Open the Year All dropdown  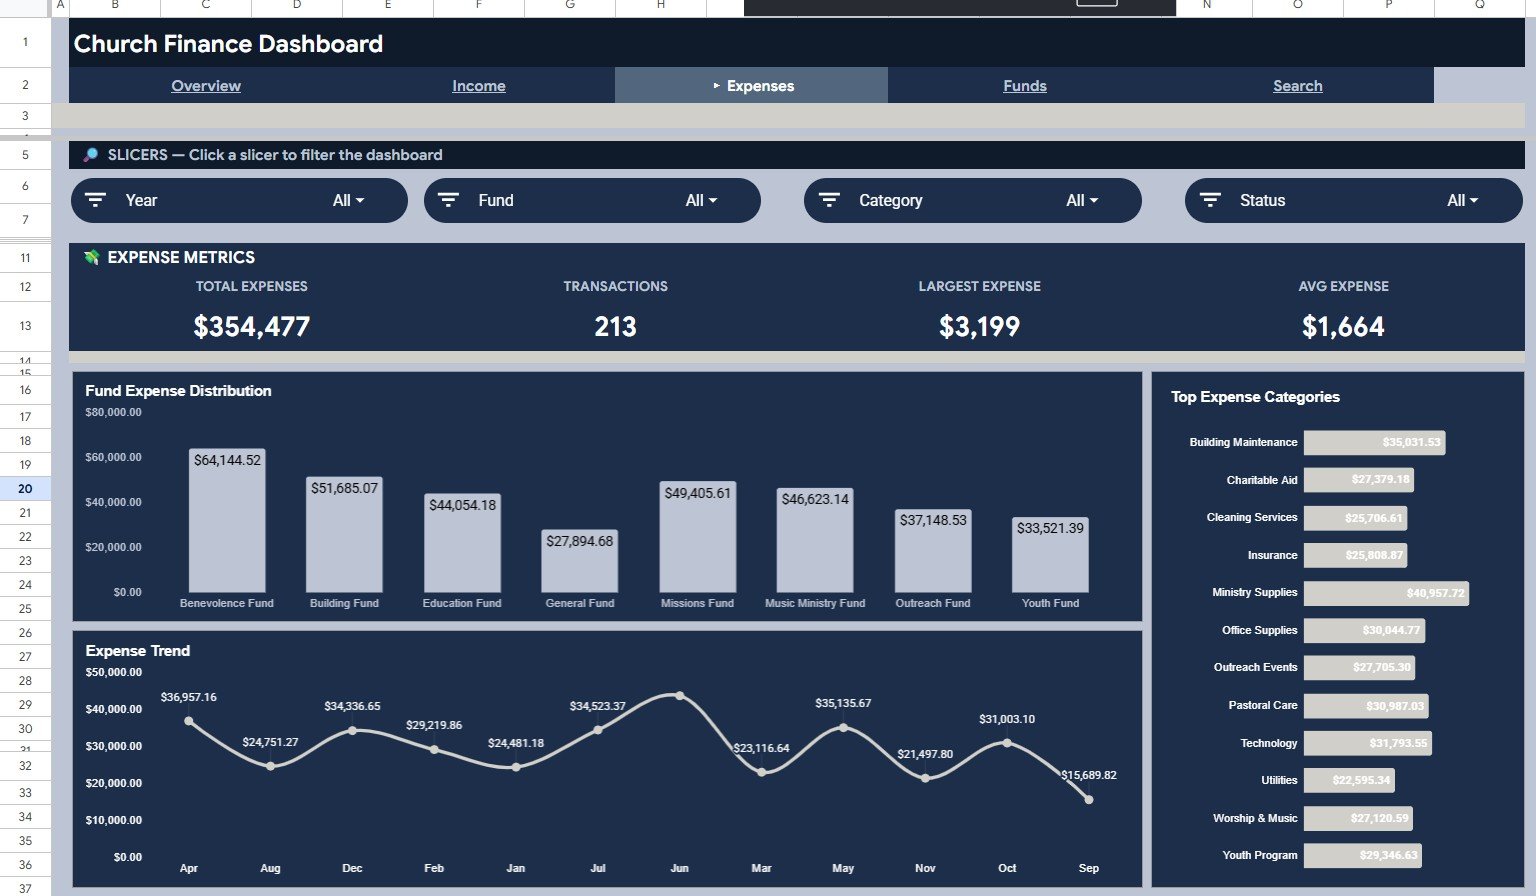click(348, 200)
